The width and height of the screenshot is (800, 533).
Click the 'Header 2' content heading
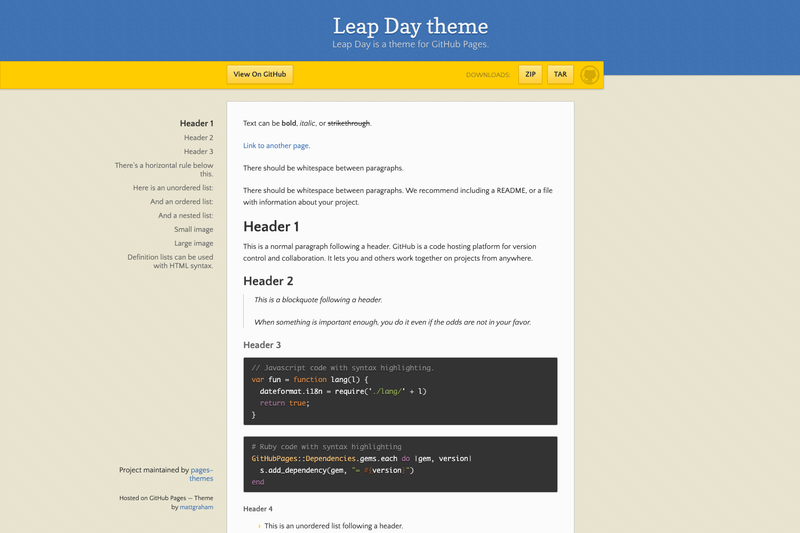coord(268,281)
